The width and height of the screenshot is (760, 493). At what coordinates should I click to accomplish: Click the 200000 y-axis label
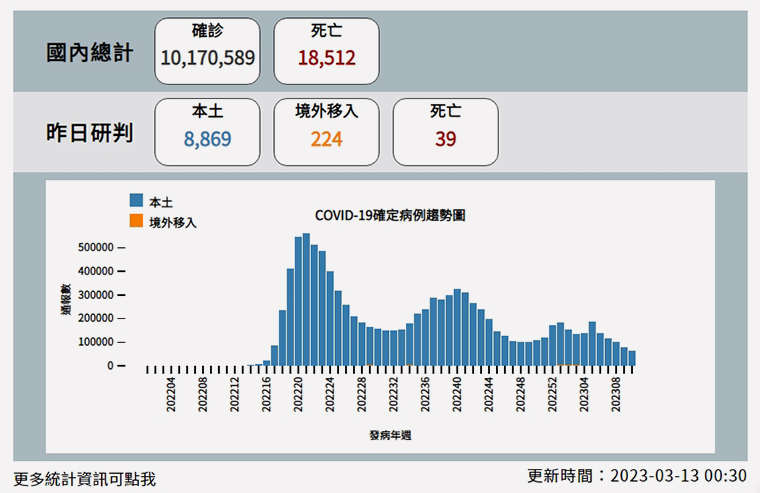[95, 318]
